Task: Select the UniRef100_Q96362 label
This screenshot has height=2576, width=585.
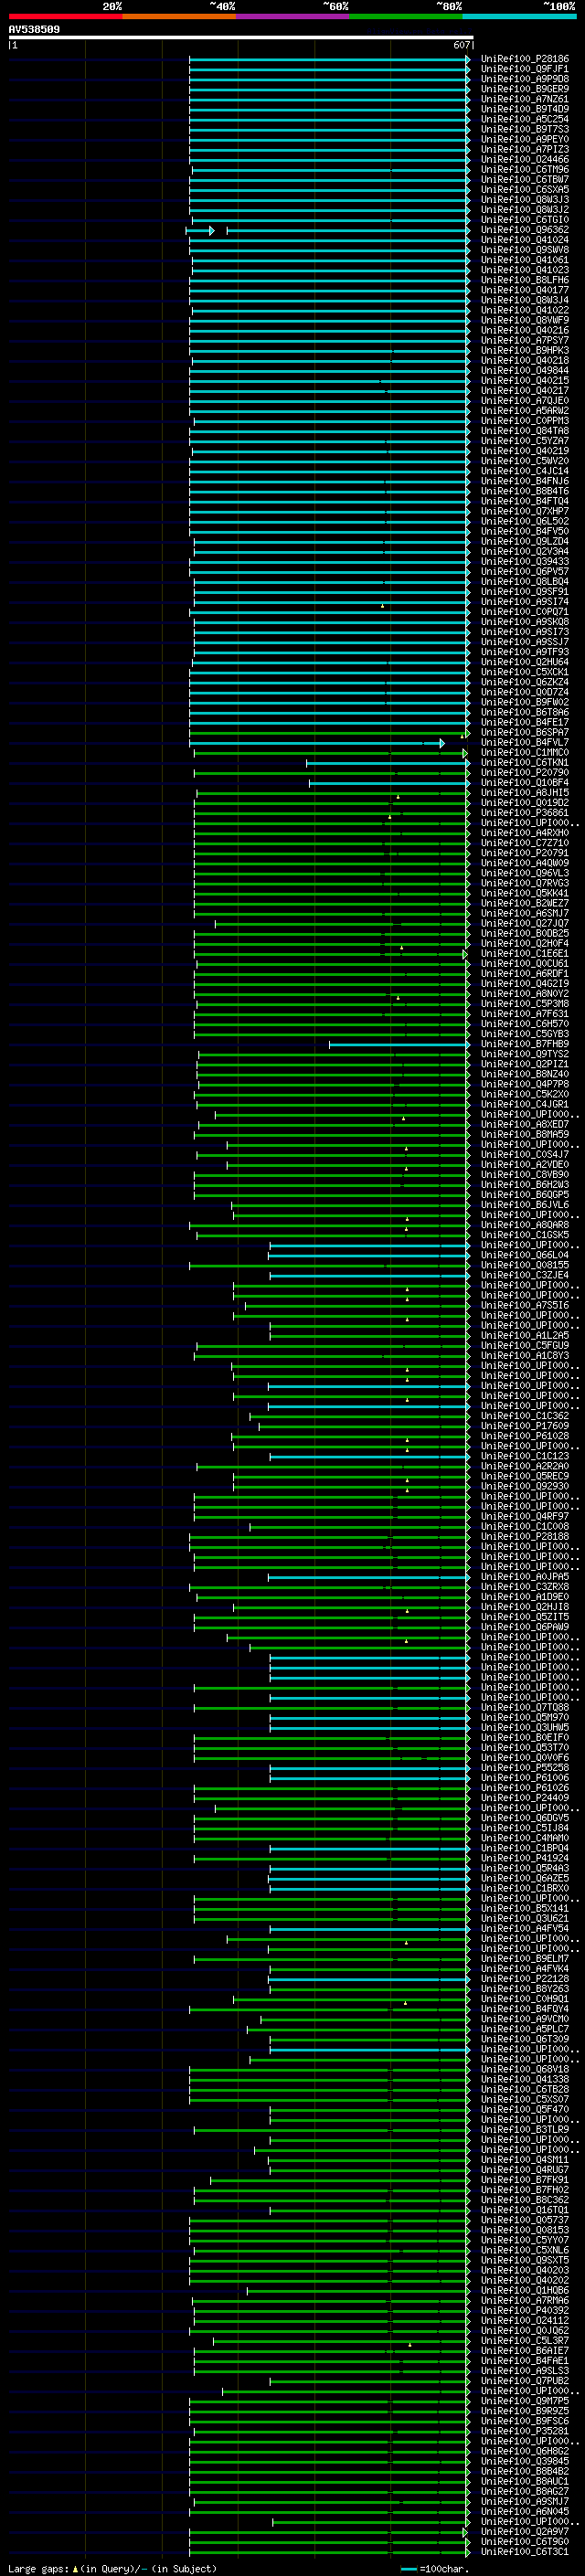Action: pos(525,230)
